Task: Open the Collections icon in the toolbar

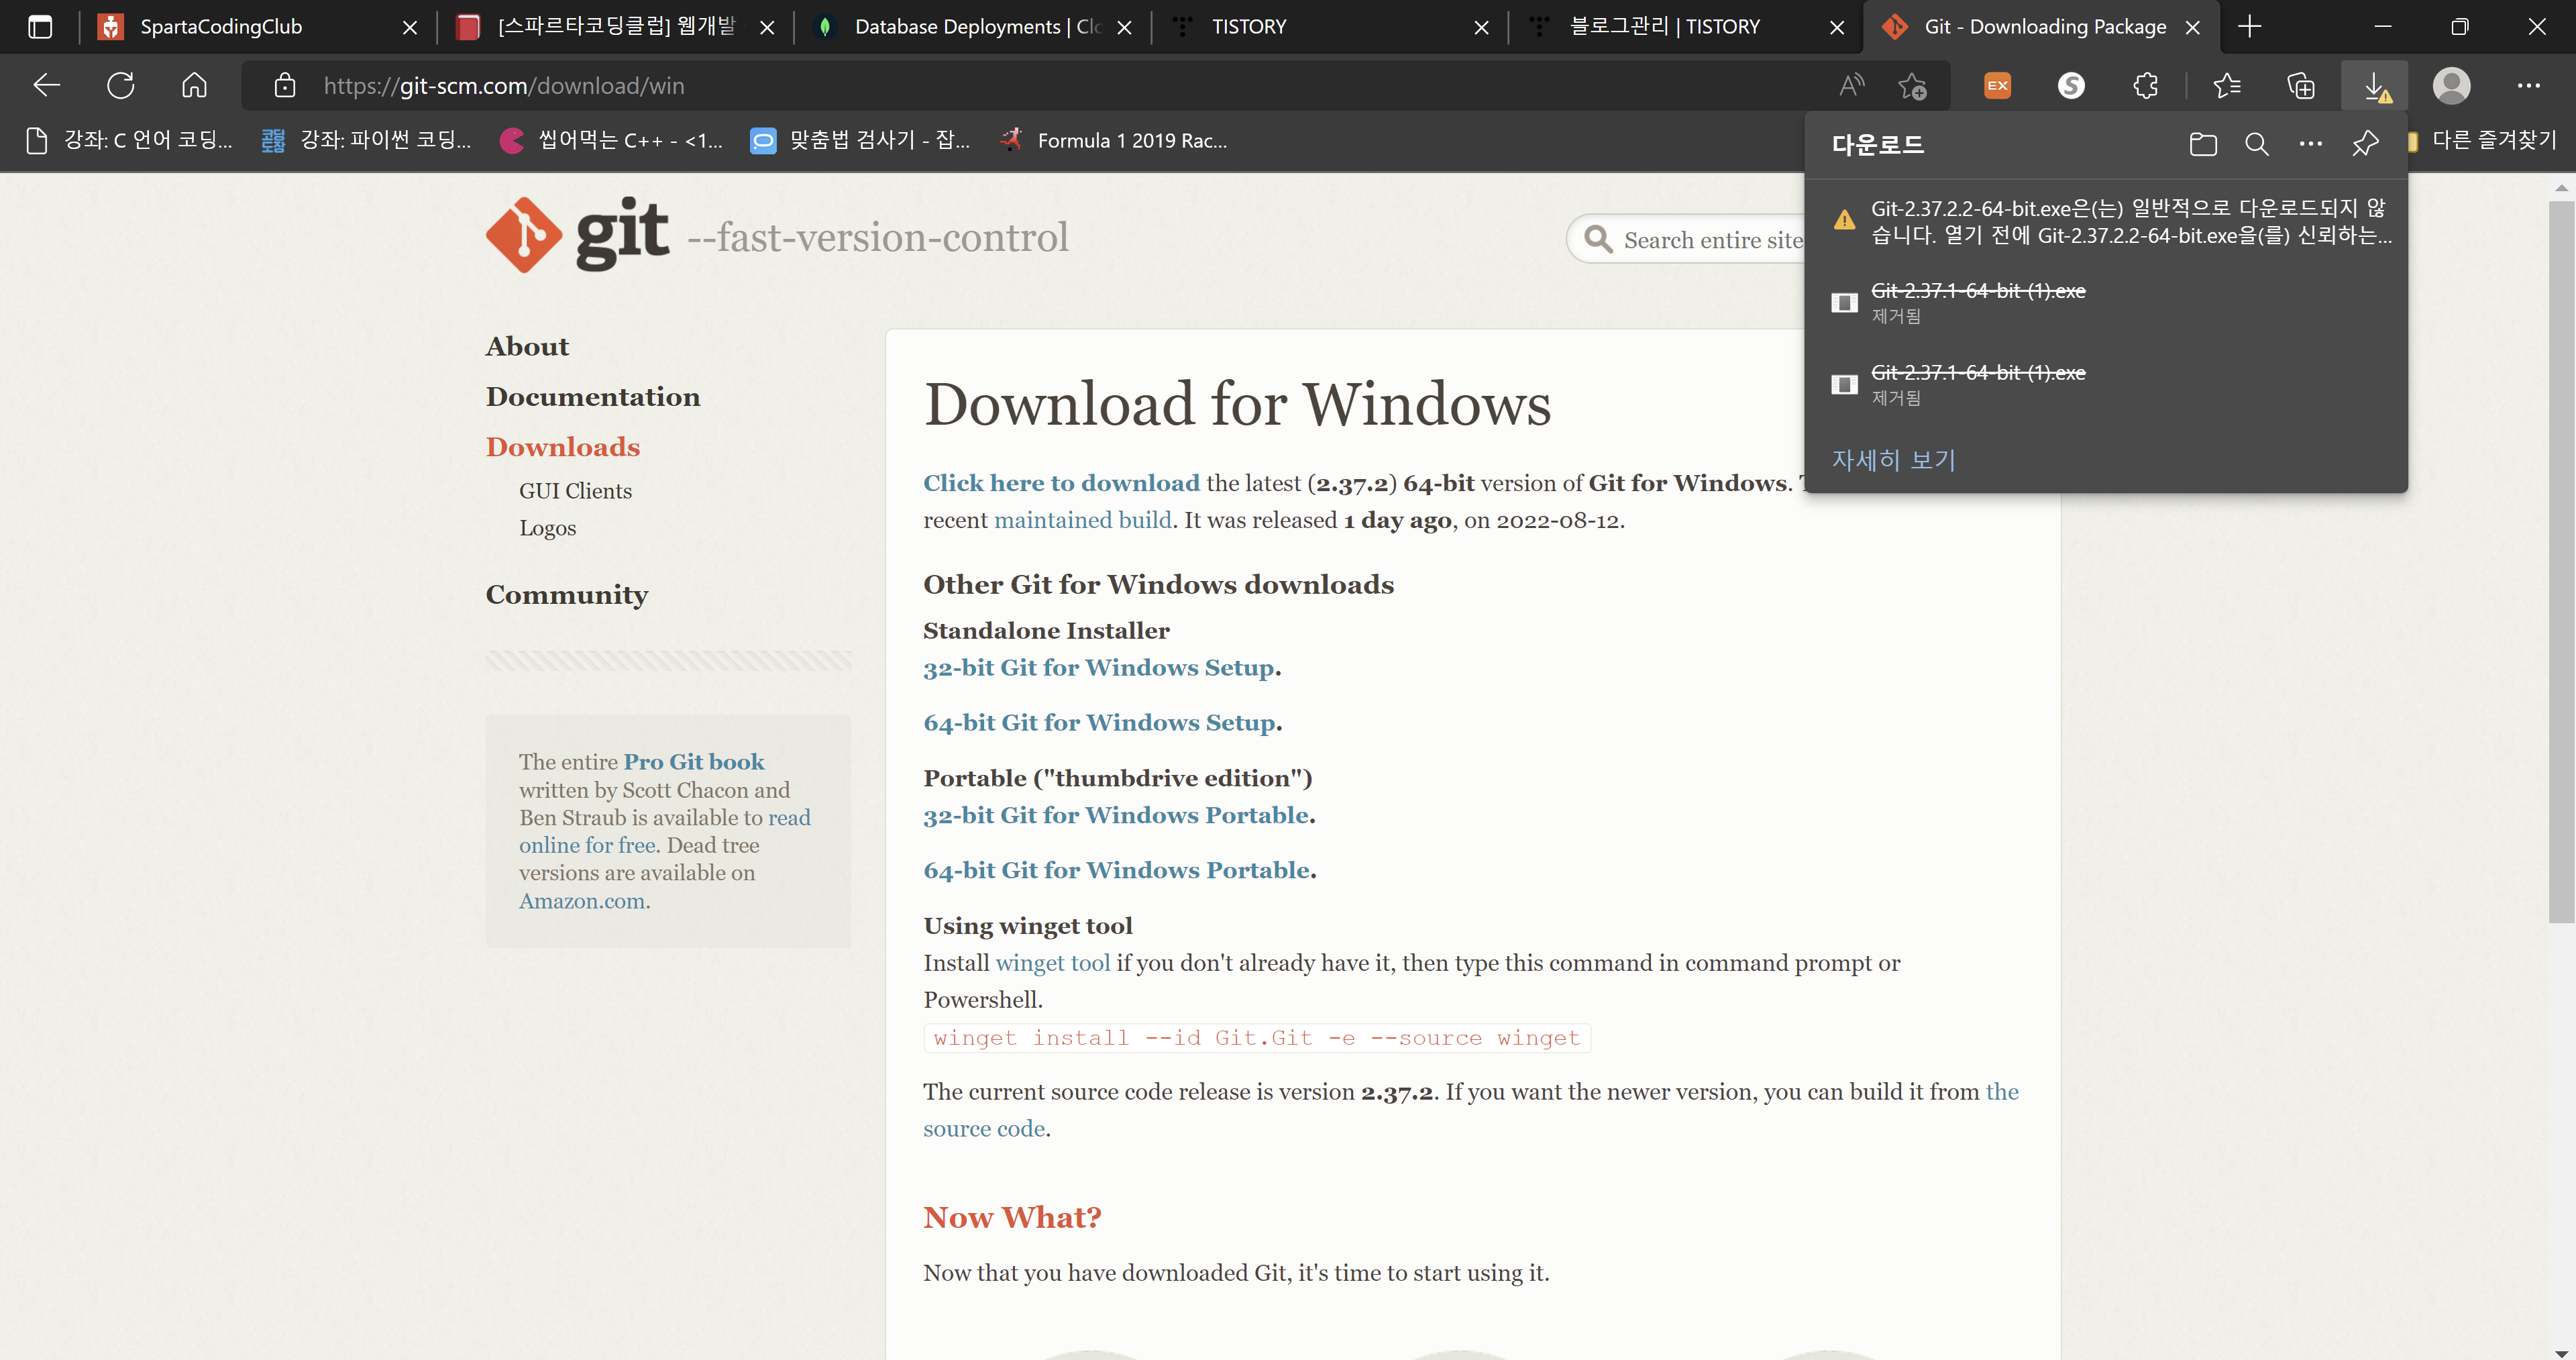Action: pos(2301,86)
